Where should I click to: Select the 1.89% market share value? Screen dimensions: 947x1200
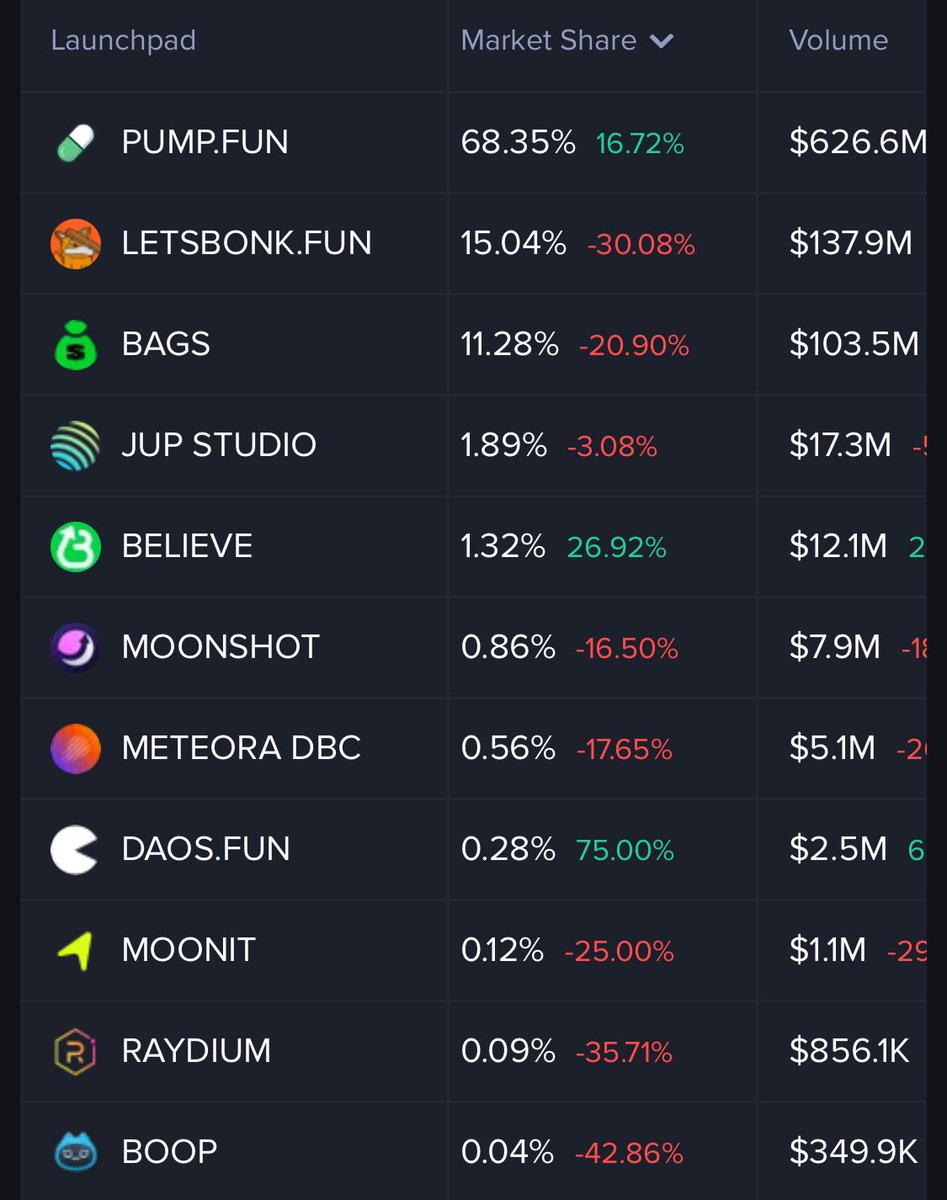point(504,445)
